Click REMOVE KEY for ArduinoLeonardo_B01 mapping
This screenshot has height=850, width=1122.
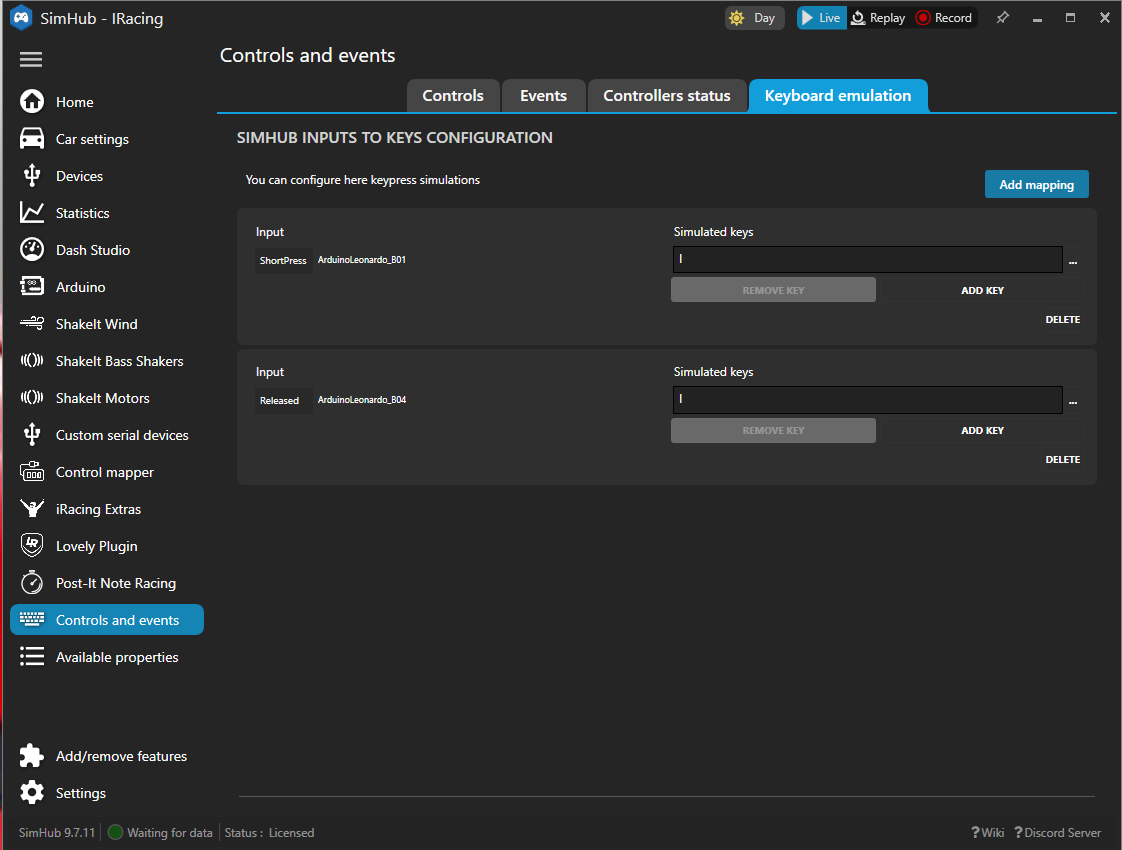(x=773, y=290)
